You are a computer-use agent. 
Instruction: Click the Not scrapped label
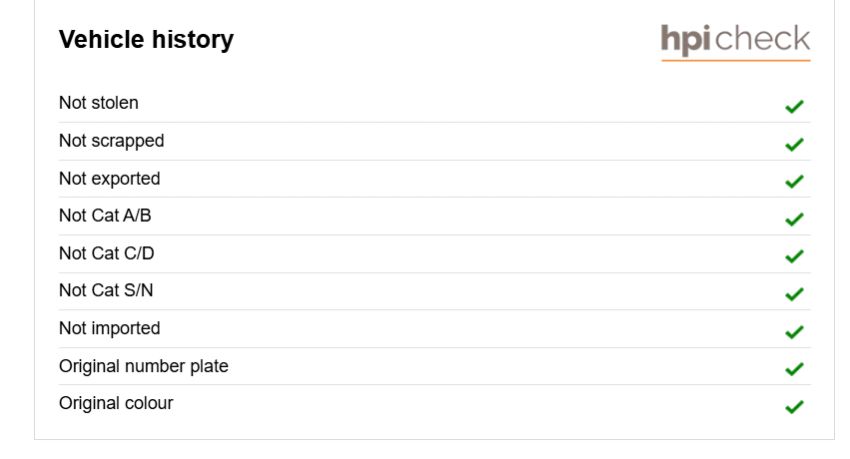(x=112, y=141)
